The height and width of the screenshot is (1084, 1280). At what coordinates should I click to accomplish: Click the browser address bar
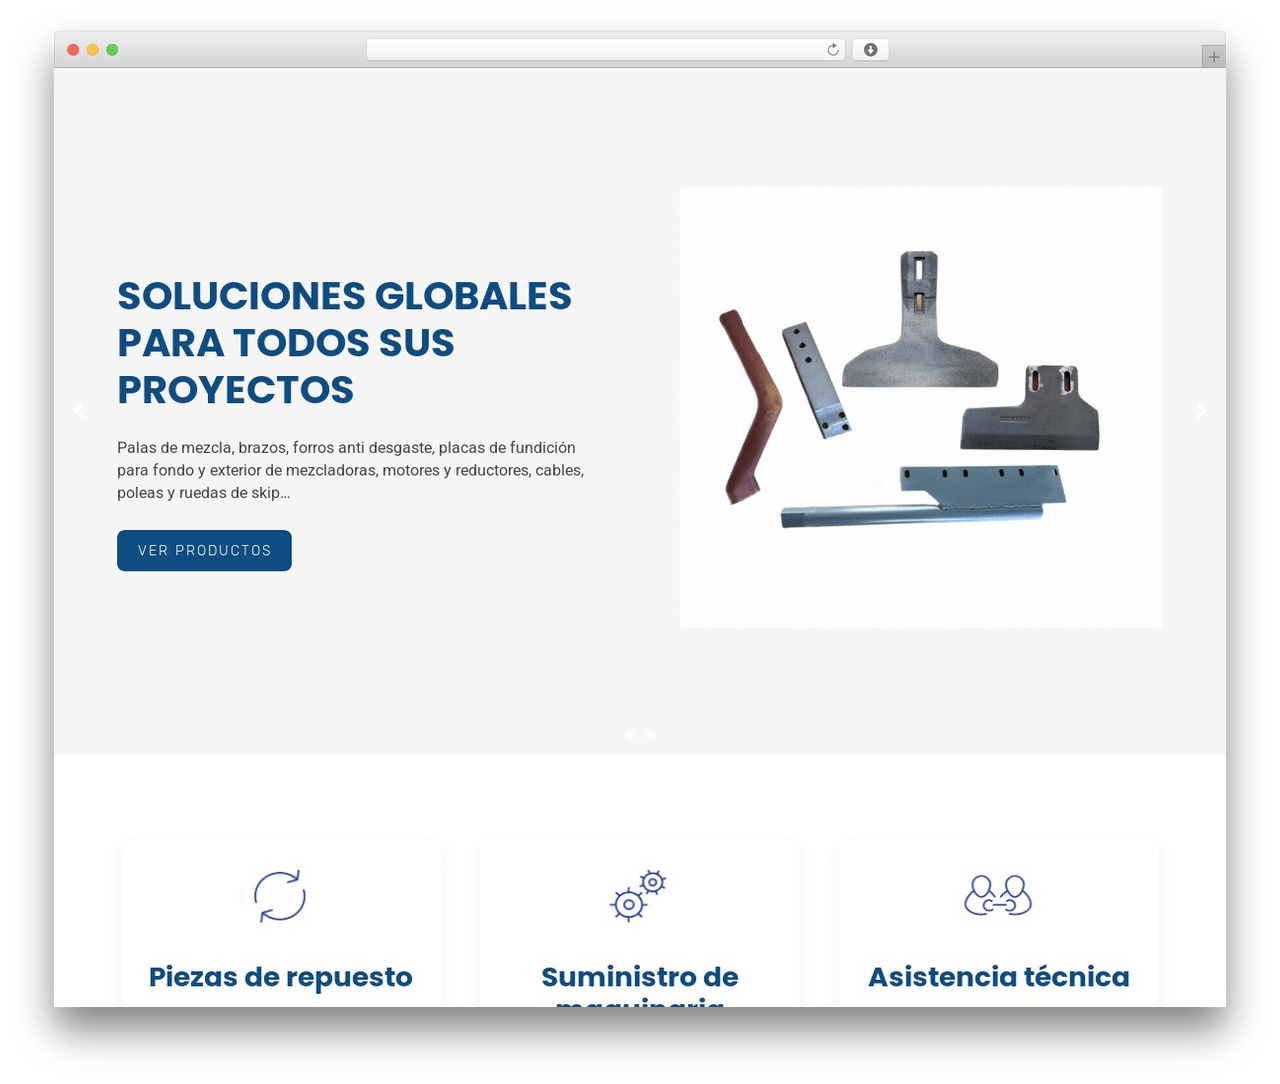point(605,50)
